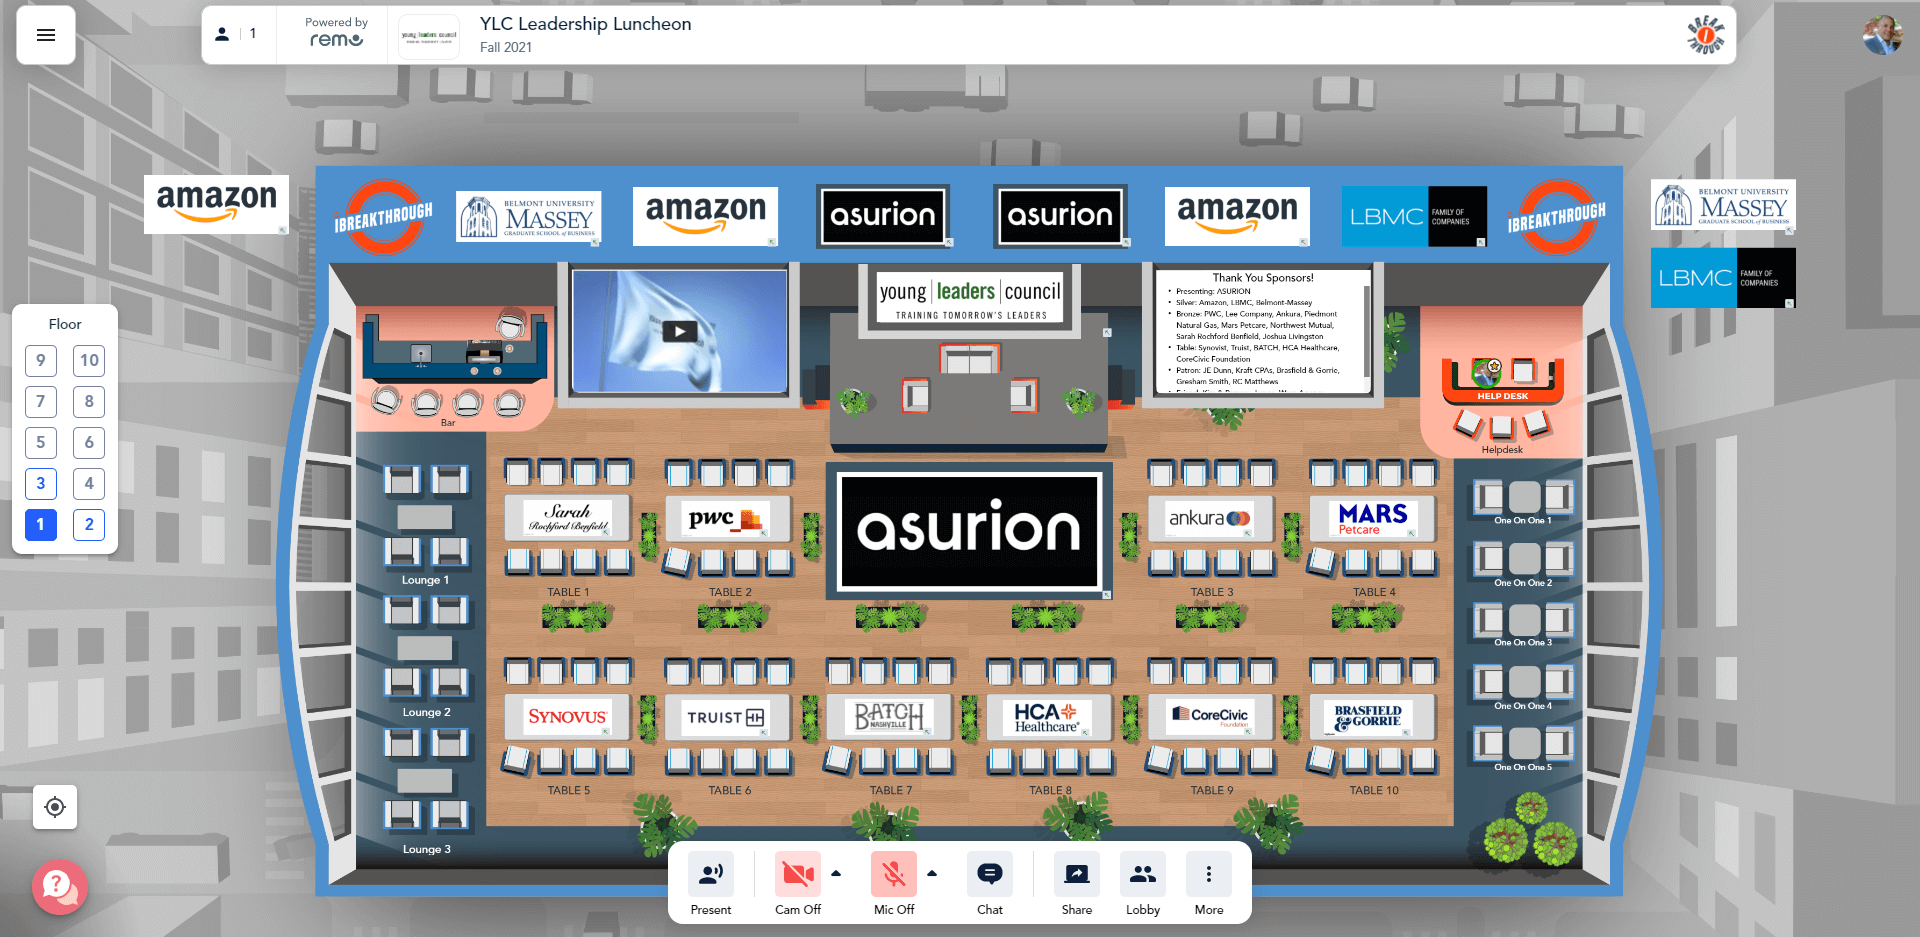Select floor 1
The image size is (1920, 937).
[41, 525]
